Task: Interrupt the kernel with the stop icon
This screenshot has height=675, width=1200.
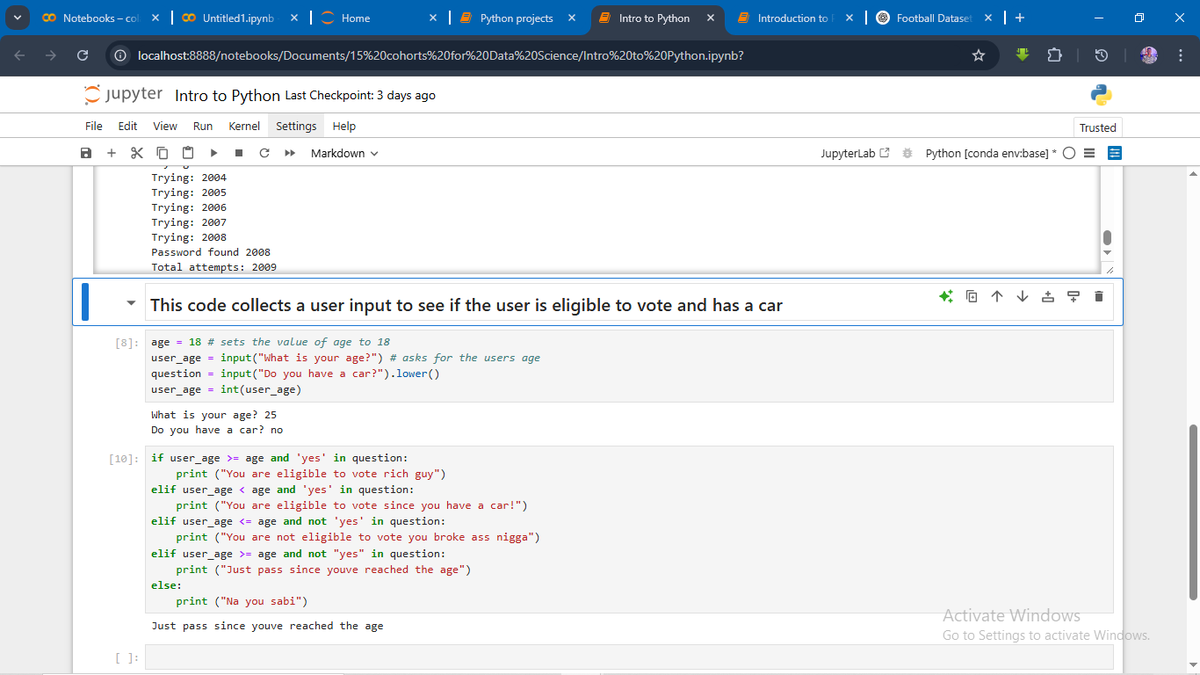Action: (239, 153)
